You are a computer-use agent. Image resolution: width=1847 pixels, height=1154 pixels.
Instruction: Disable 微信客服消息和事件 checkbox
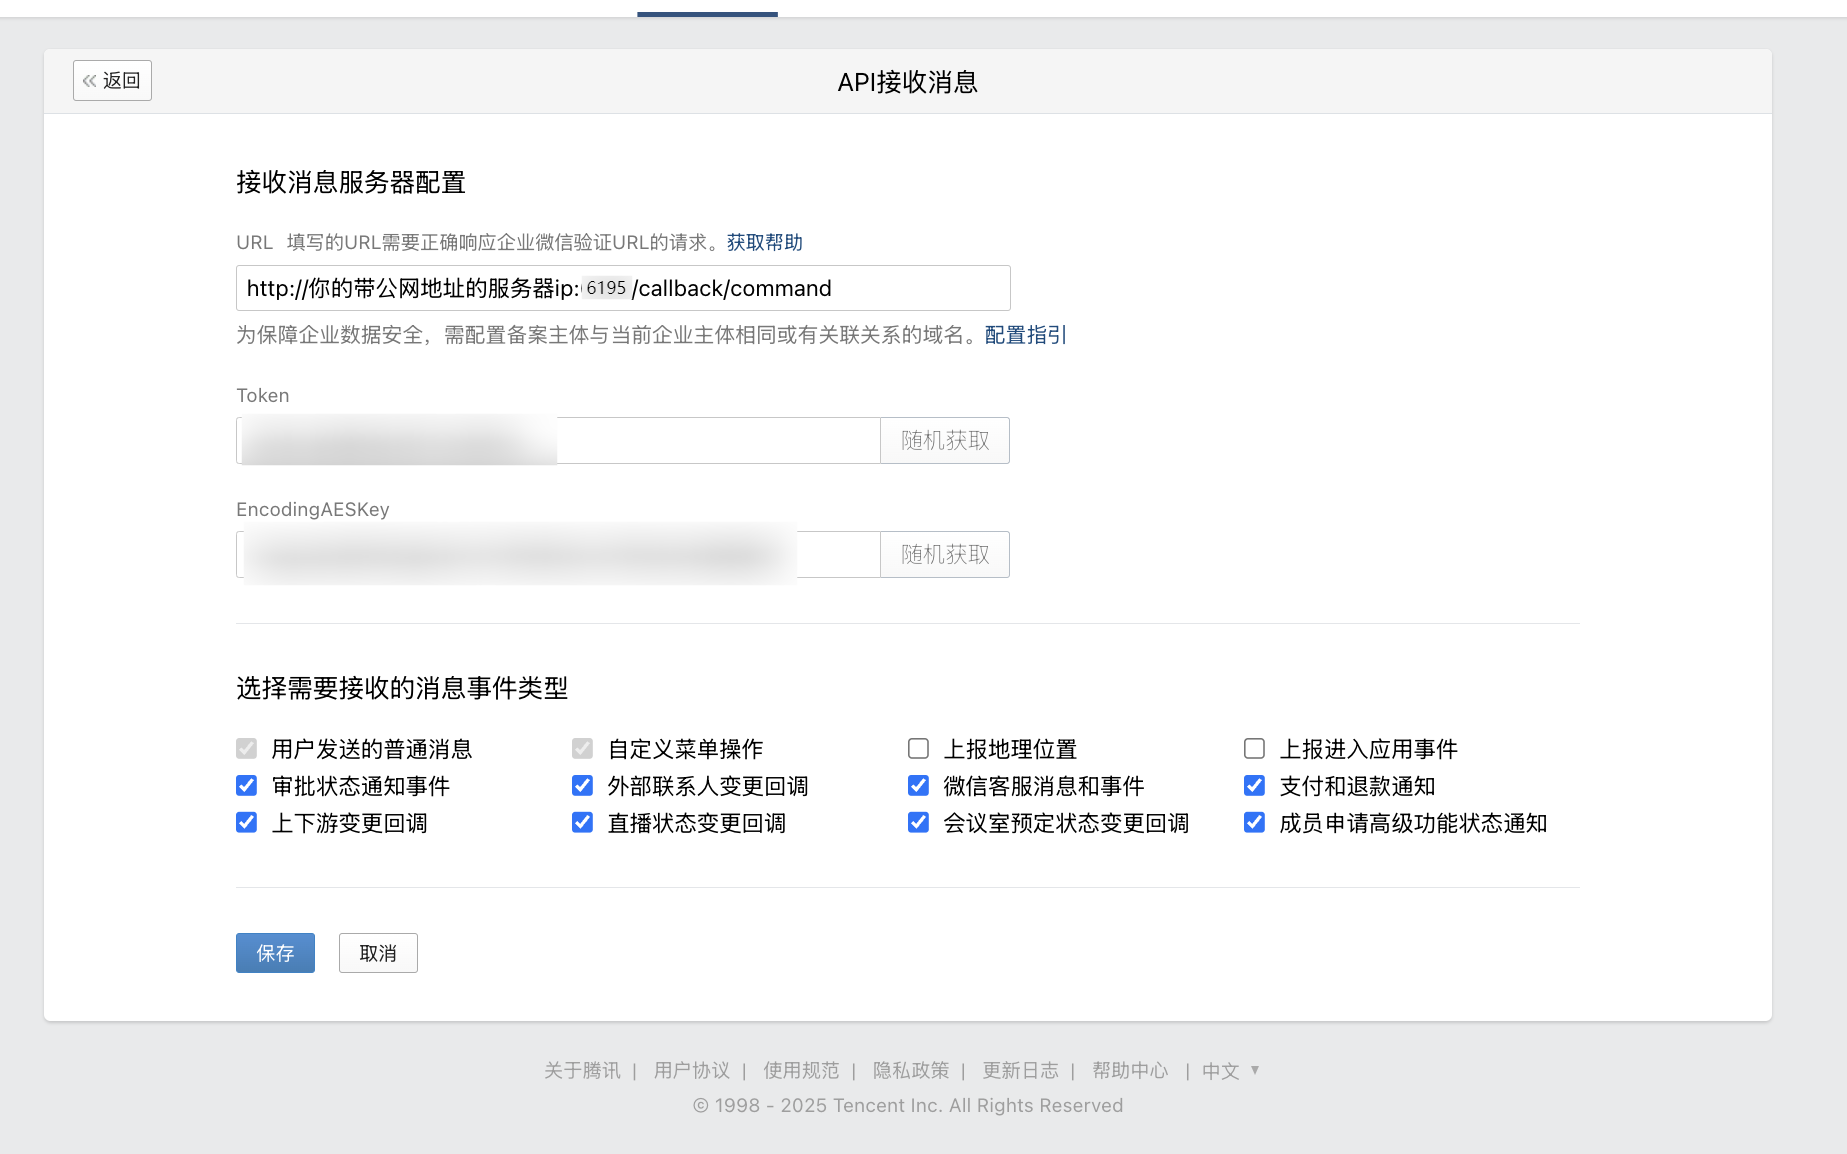pyautogui.click(x=918, y=786)
